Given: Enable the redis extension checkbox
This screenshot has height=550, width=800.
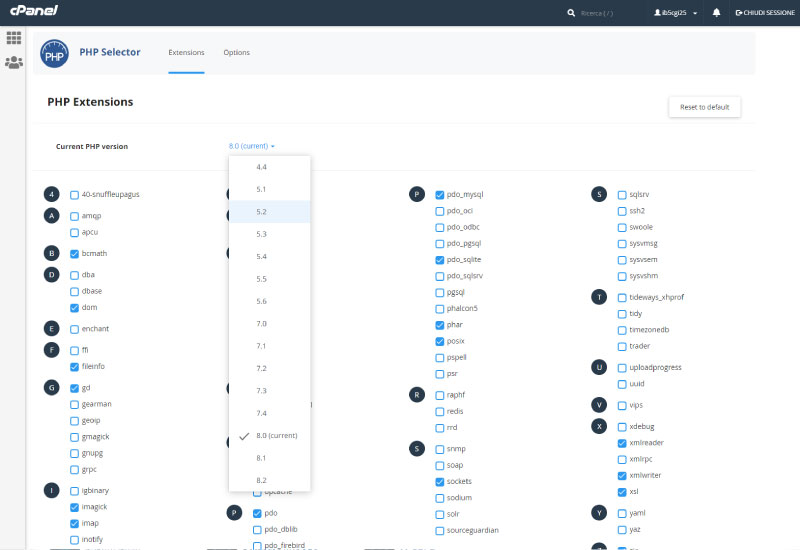Looking at the screenshot, I should click(x=440, y=411).
